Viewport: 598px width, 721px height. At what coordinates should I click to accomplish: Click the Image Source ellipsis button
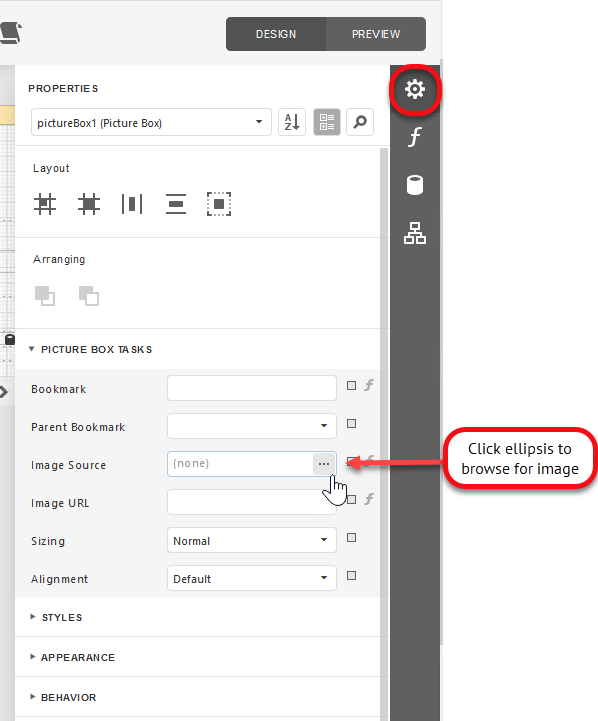[324, 464]
